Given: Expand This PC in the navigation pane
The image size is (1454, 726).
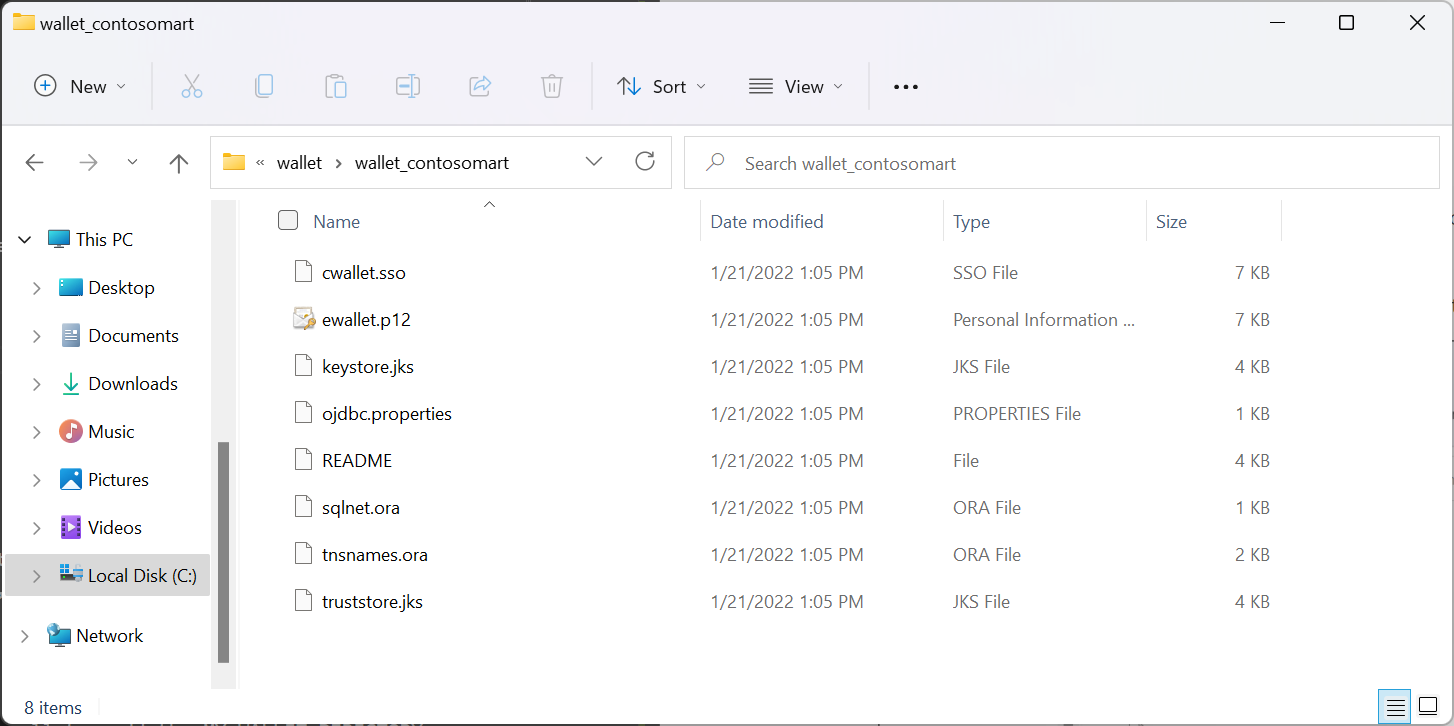Looking at the screenshot, I should [x=24, y=239].
